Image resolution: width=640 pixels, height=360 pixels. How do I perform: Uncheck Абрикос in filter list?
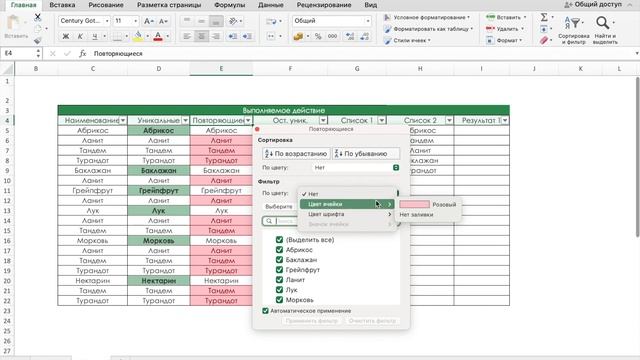point(280,250)
